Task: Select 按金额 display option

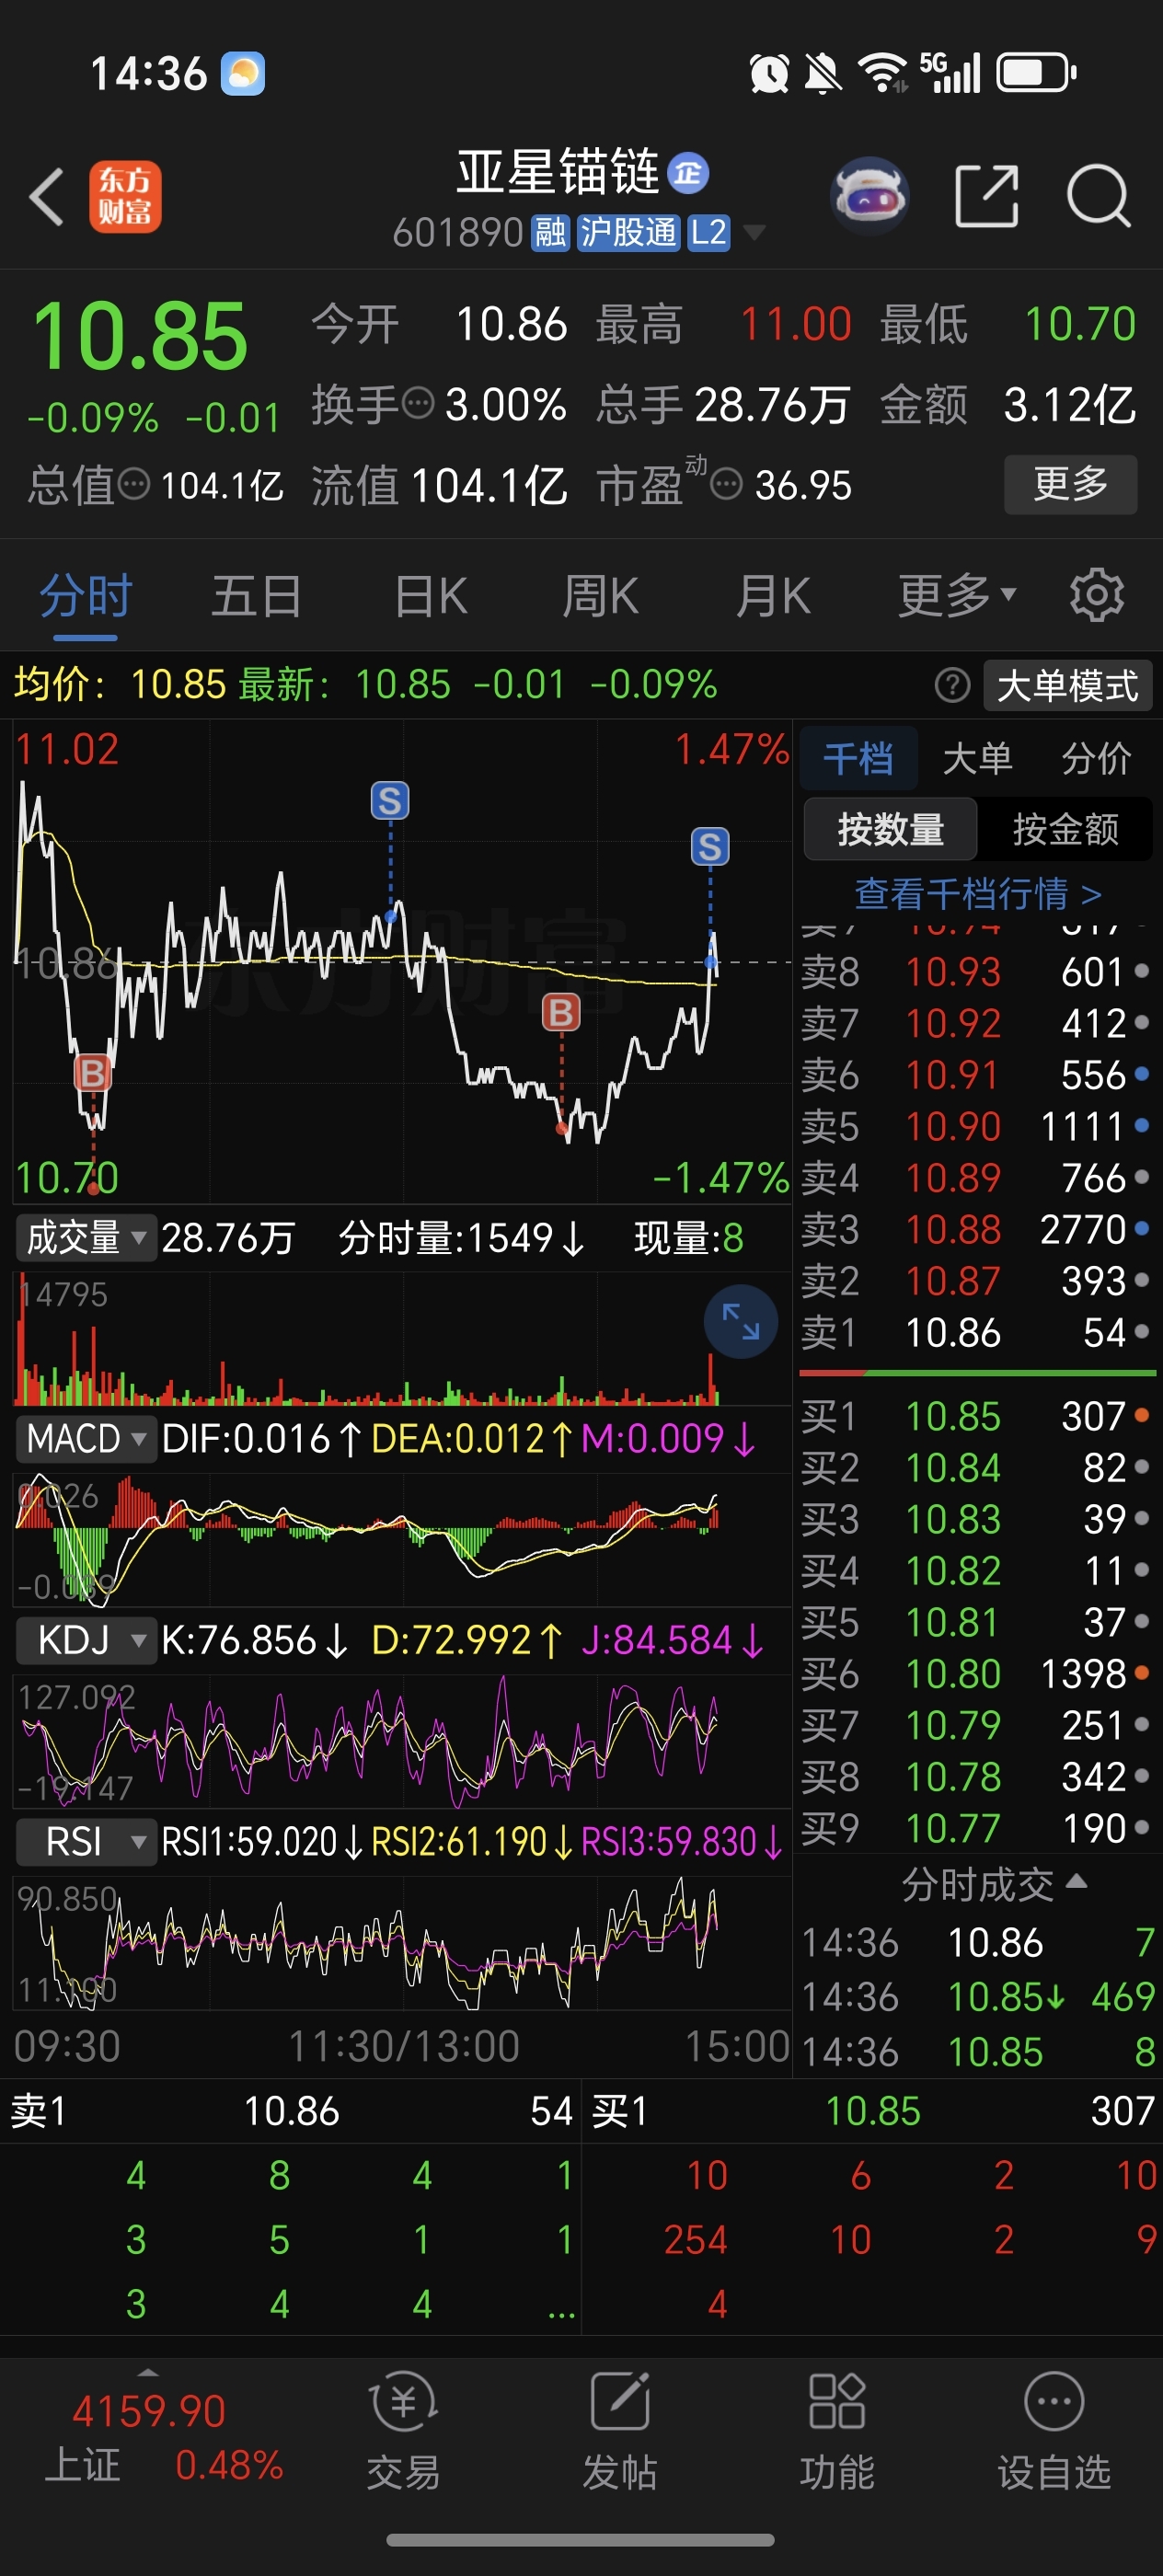Action: click(x=1065, y=829)
